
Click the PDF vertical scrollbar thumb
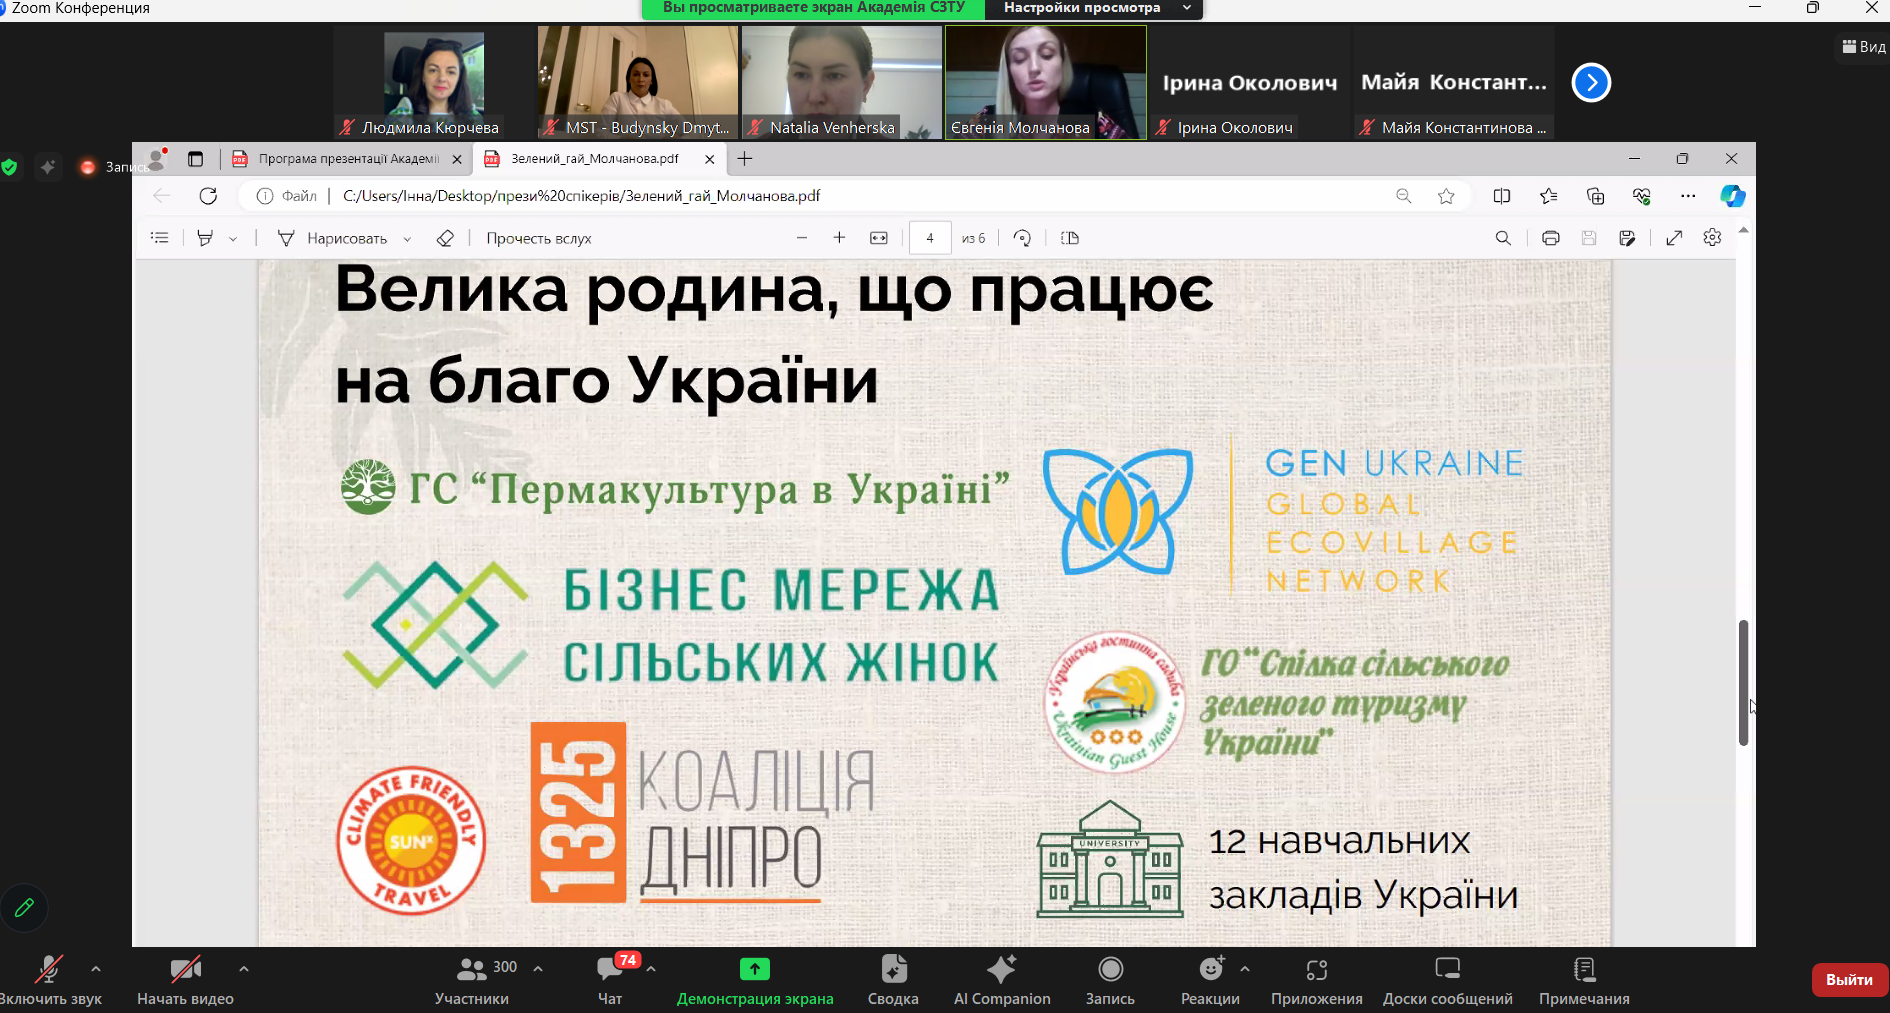(1743, 683)
